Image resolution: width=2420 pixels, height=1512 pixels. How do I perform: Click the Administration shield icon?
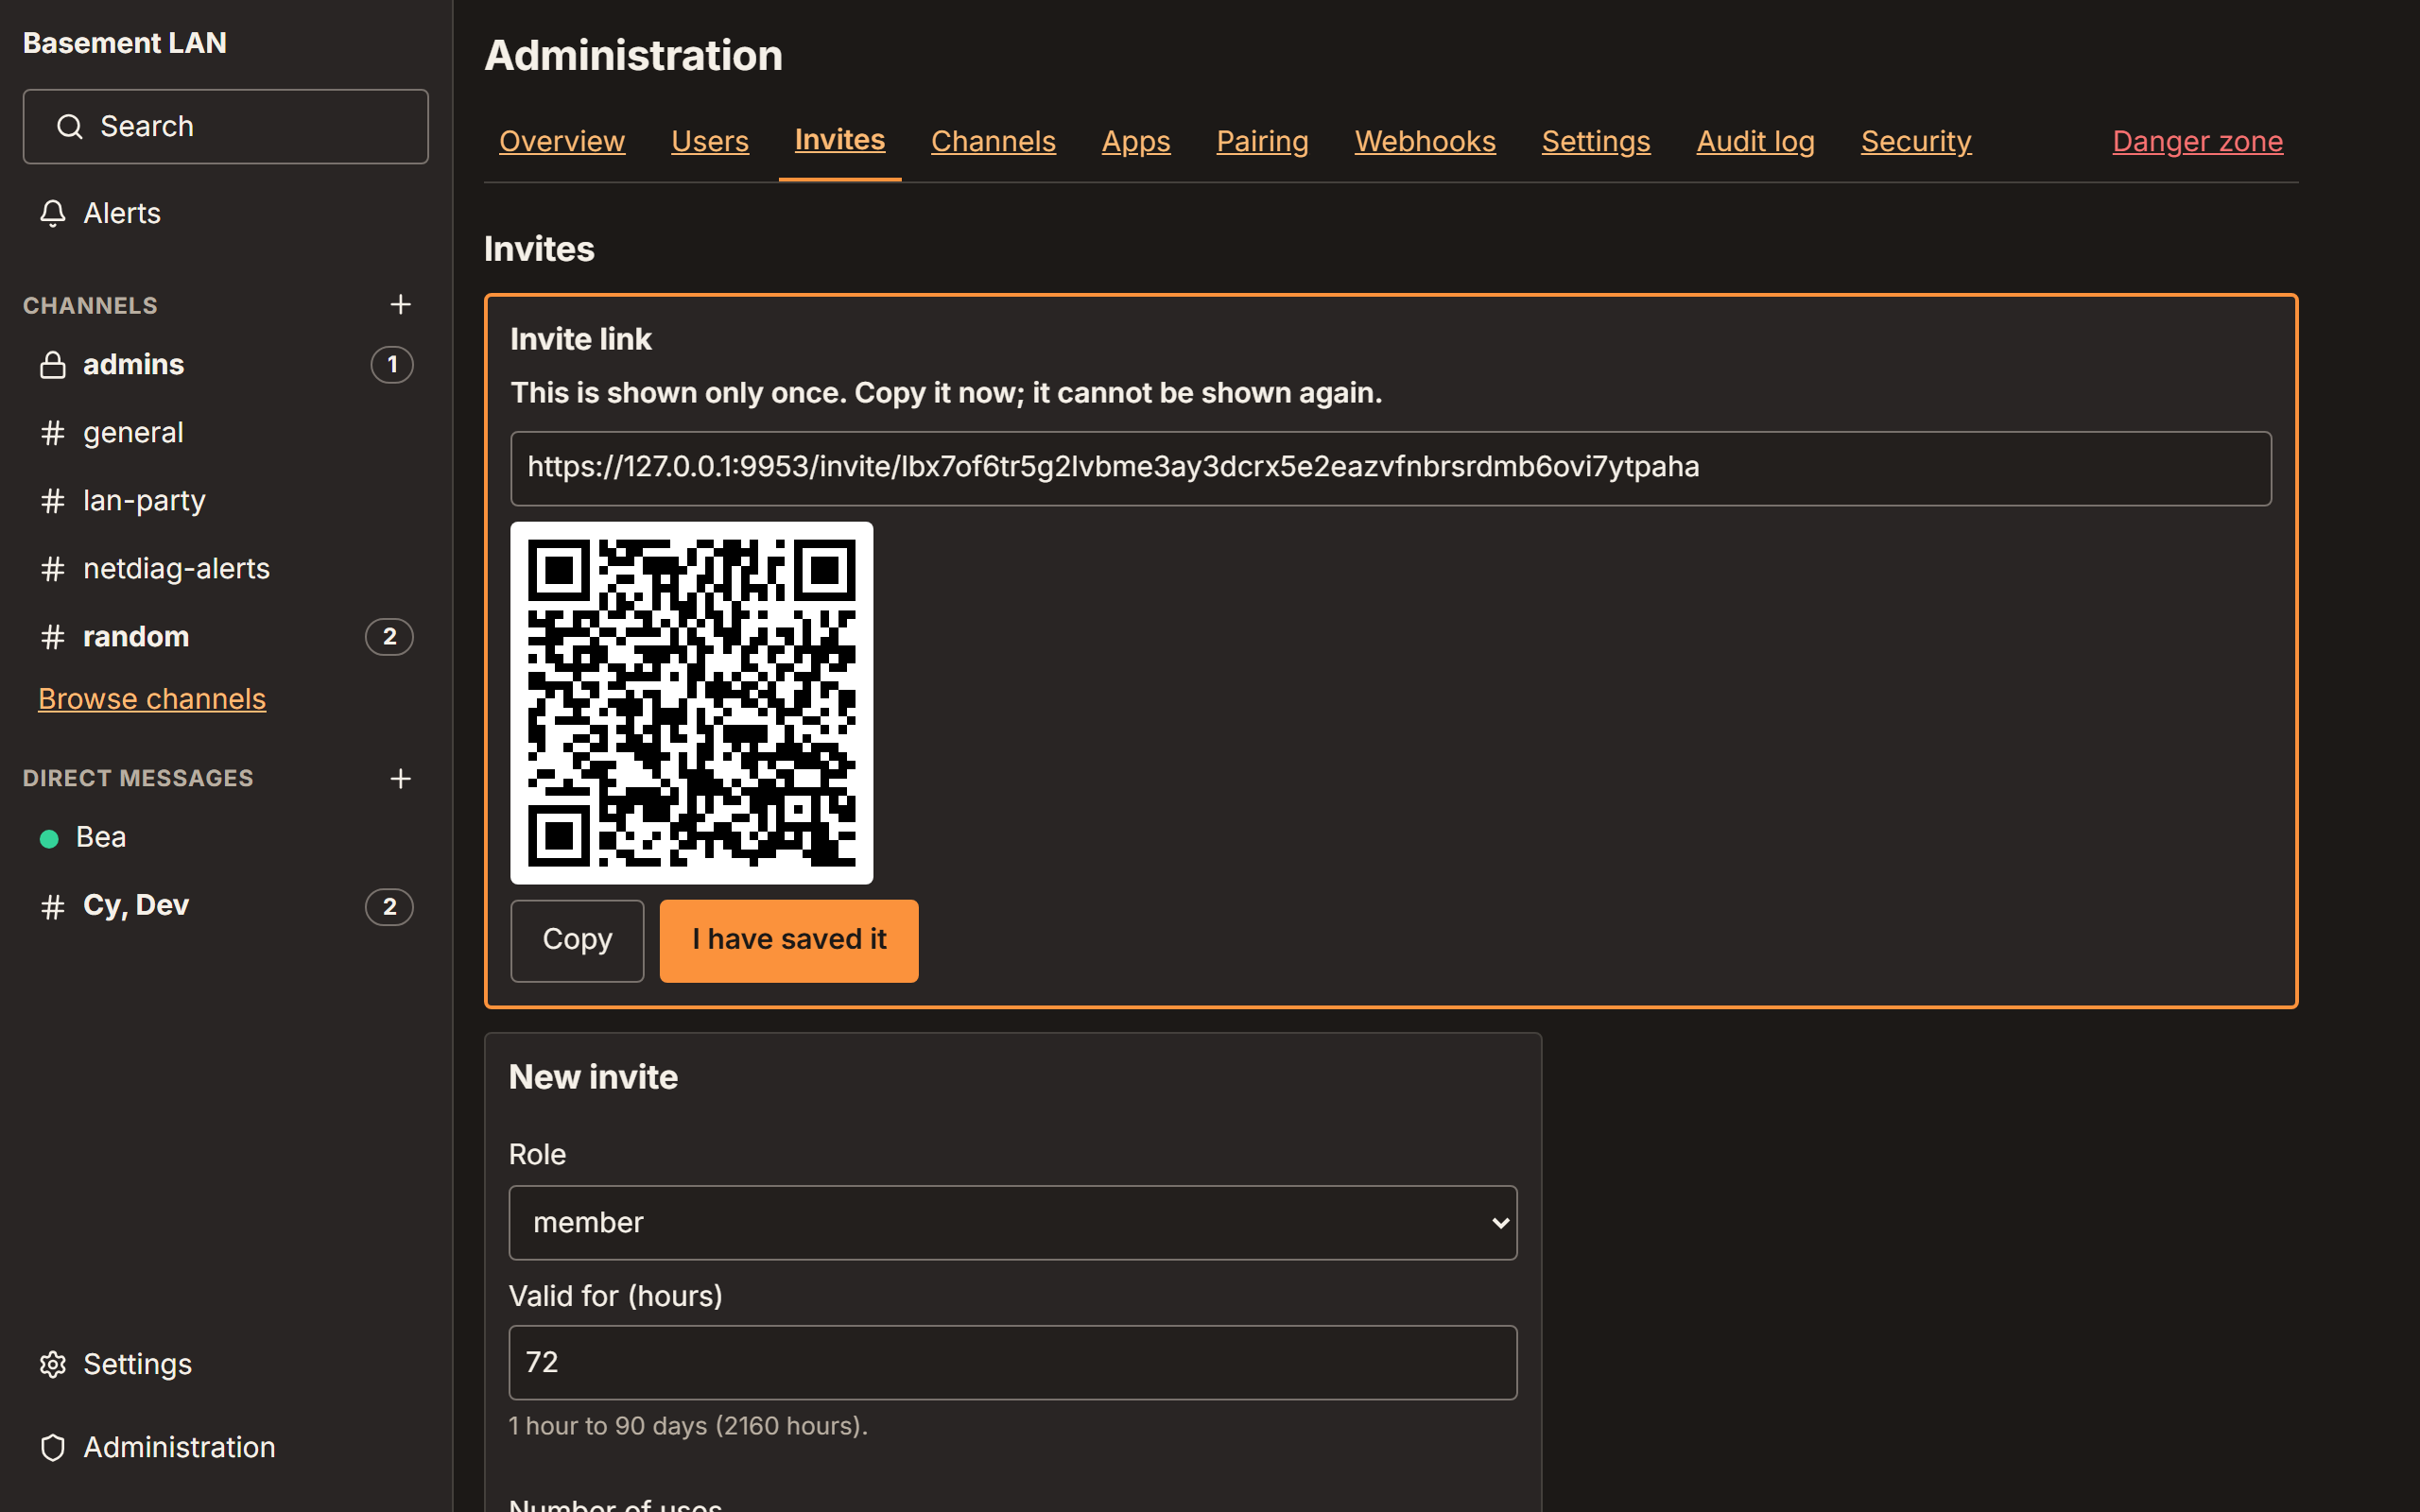click(53, 1447)
